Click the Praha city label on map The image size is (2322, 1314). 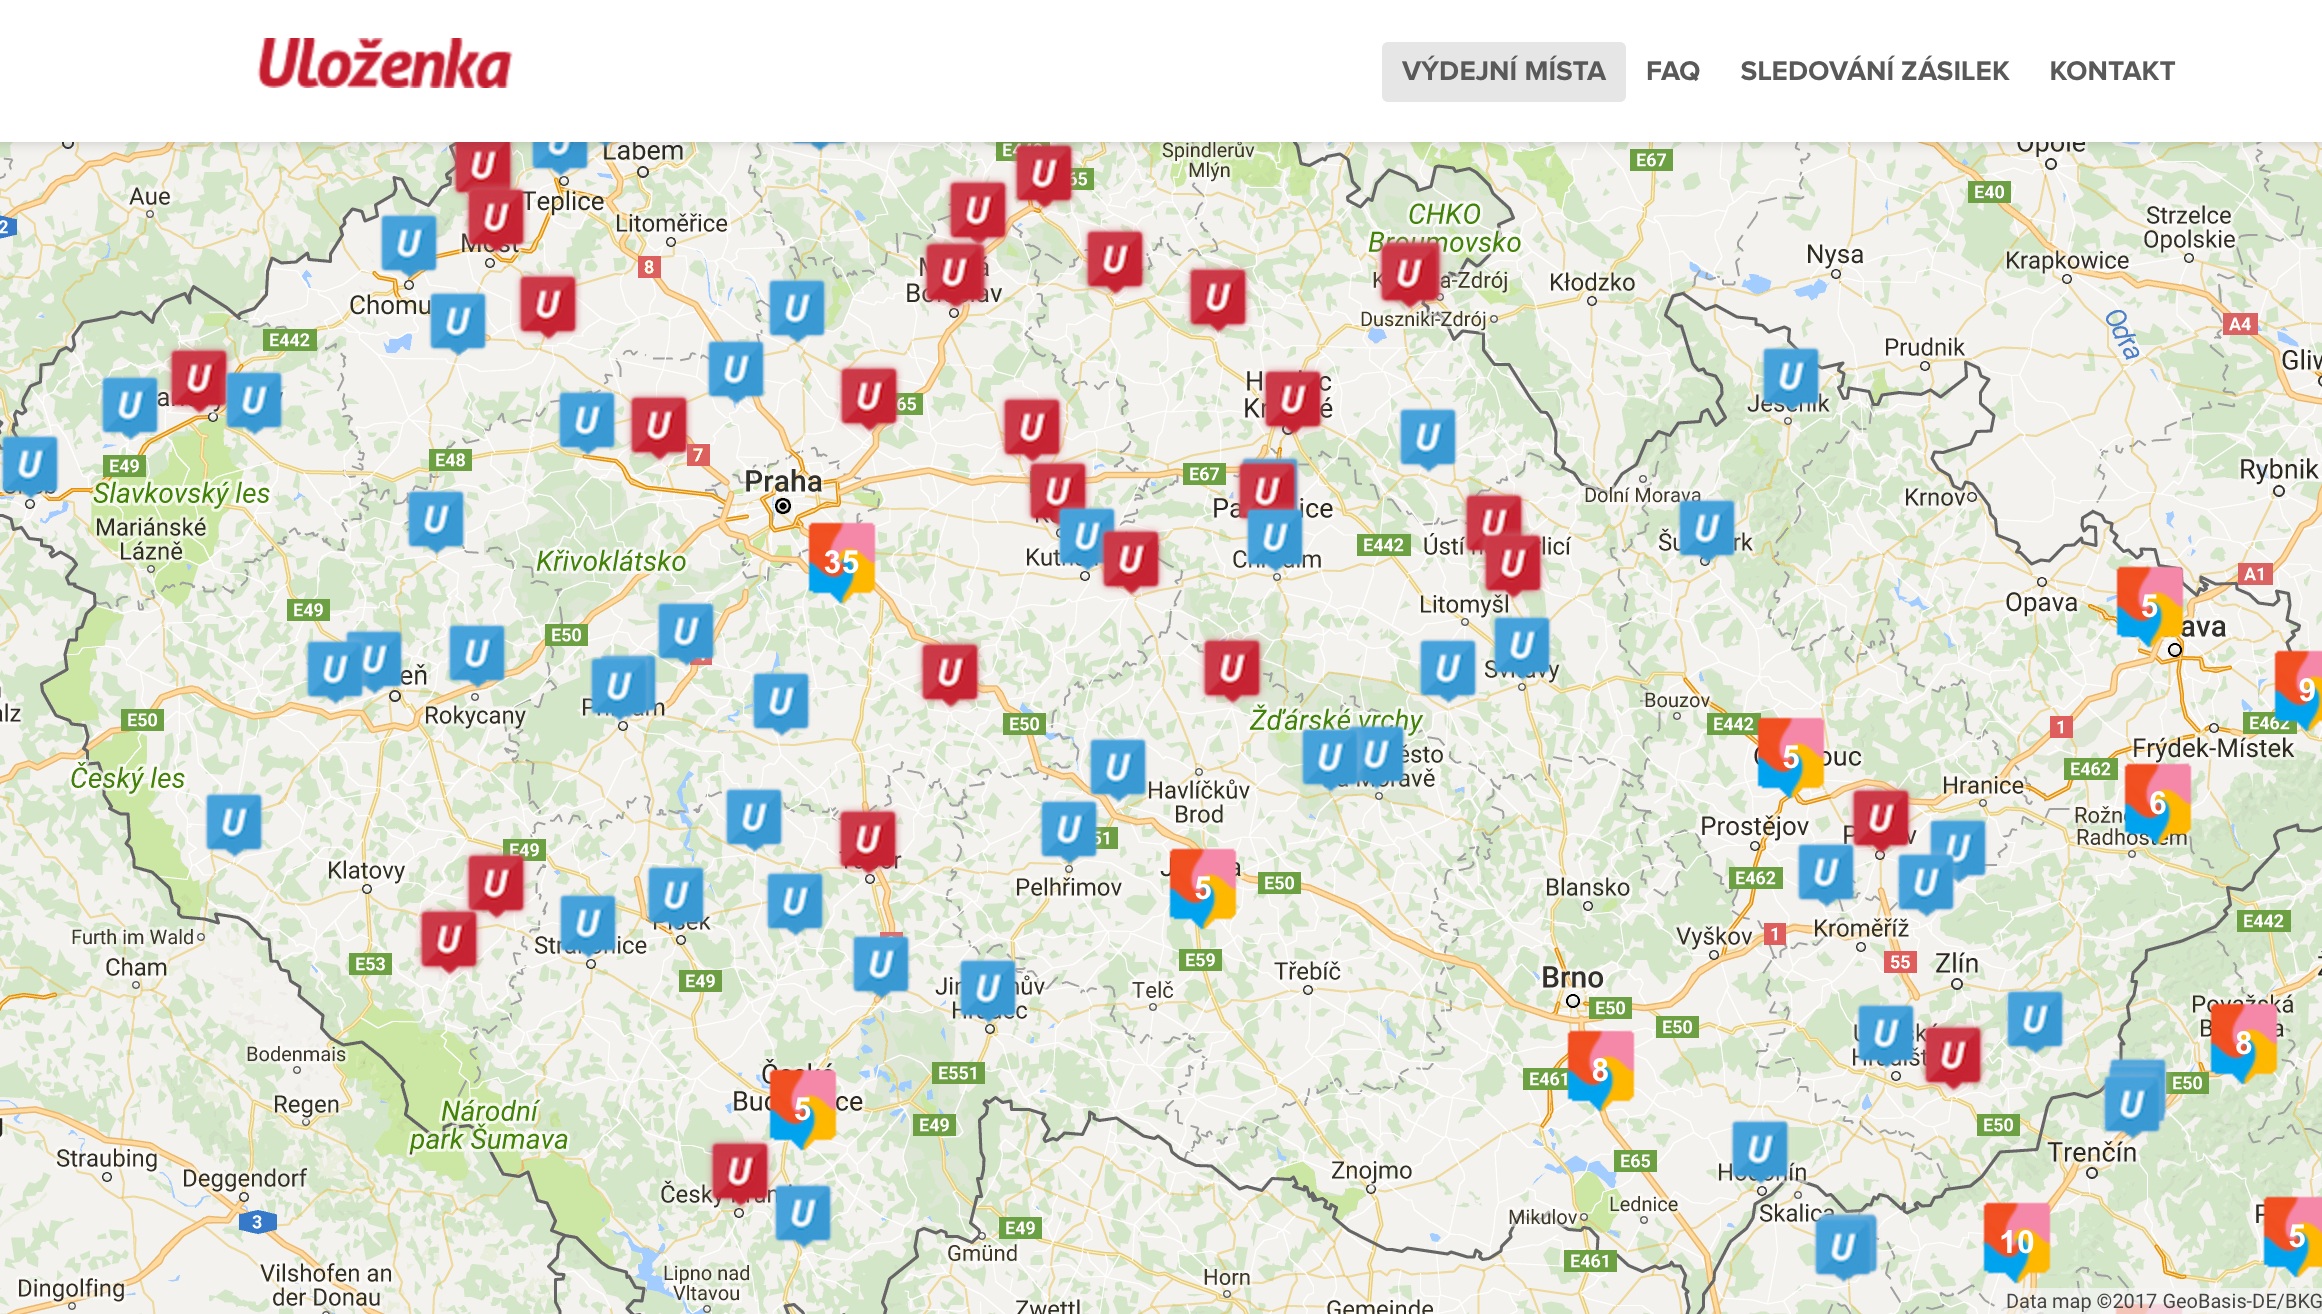tap(783, 481)
